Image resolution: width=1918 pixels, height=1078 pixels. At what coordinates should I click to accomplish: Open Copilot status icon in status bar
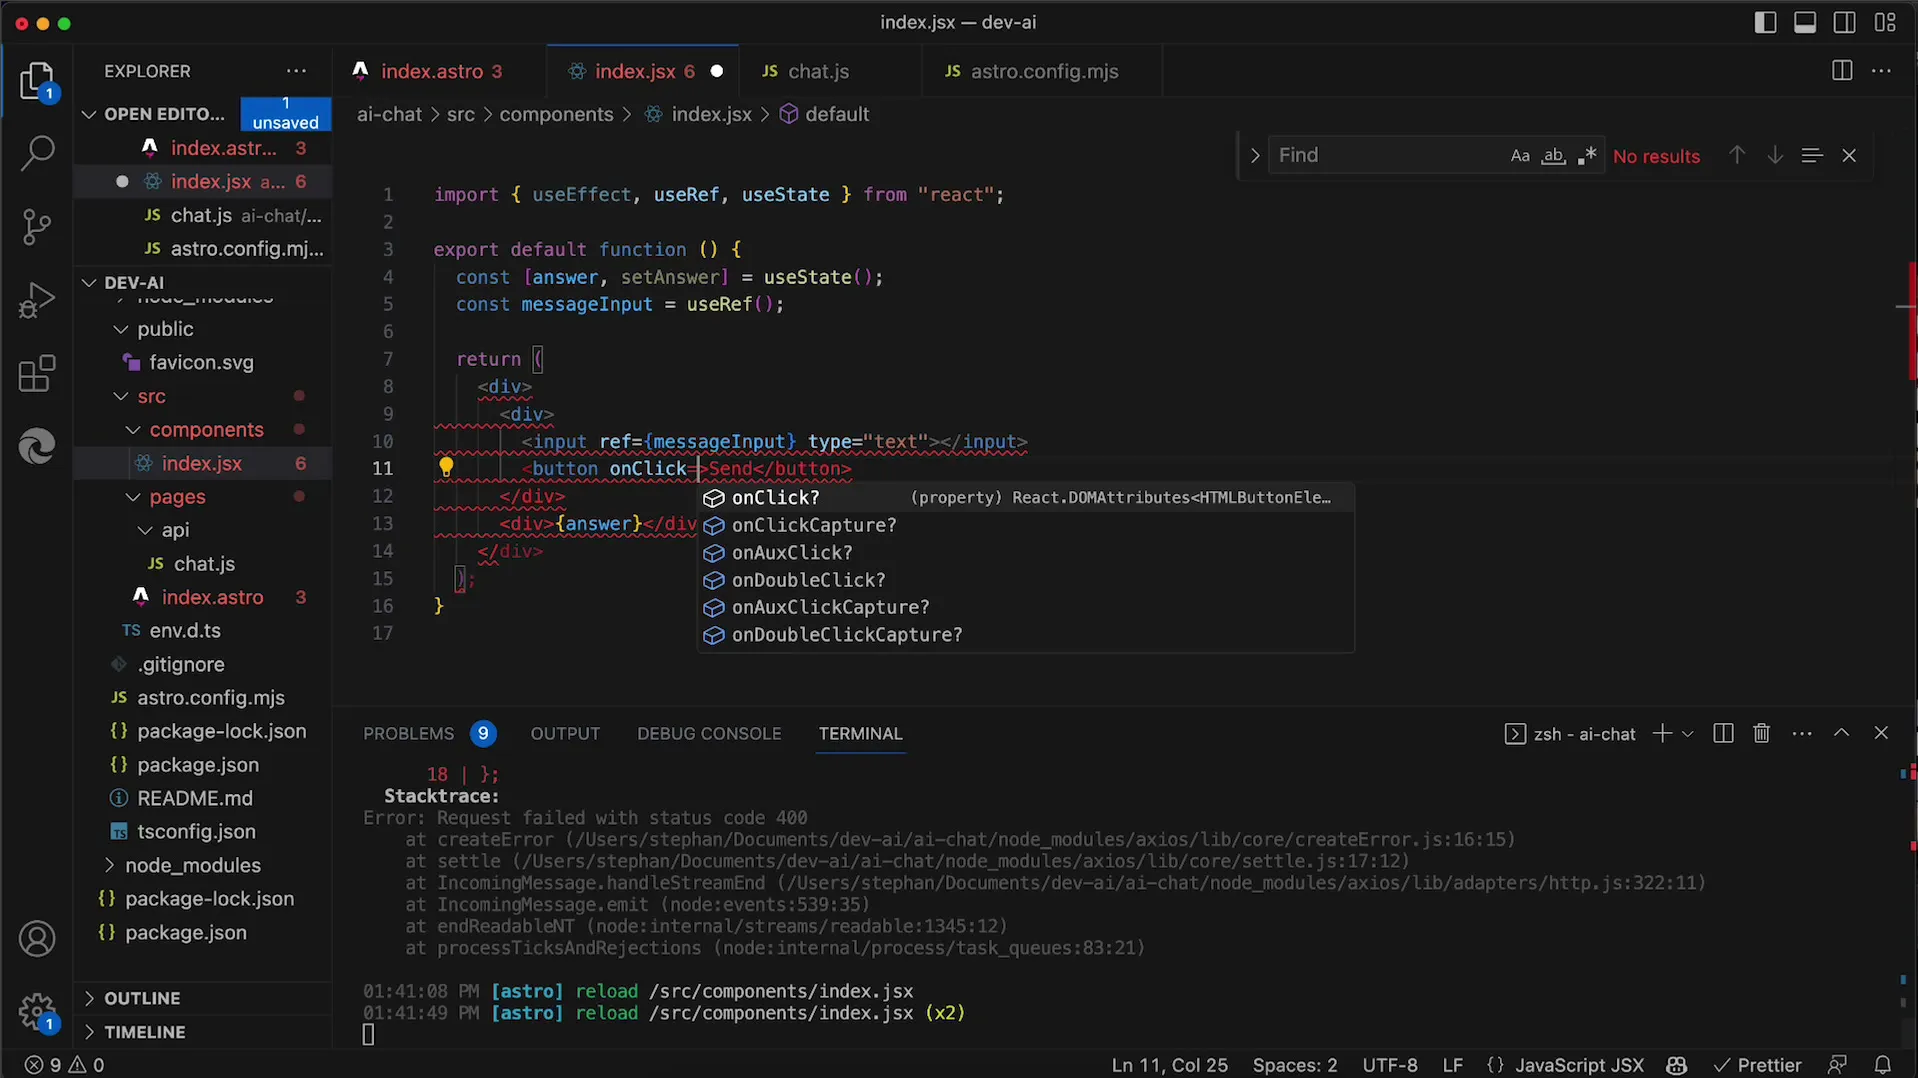tap(1677, 1065)
